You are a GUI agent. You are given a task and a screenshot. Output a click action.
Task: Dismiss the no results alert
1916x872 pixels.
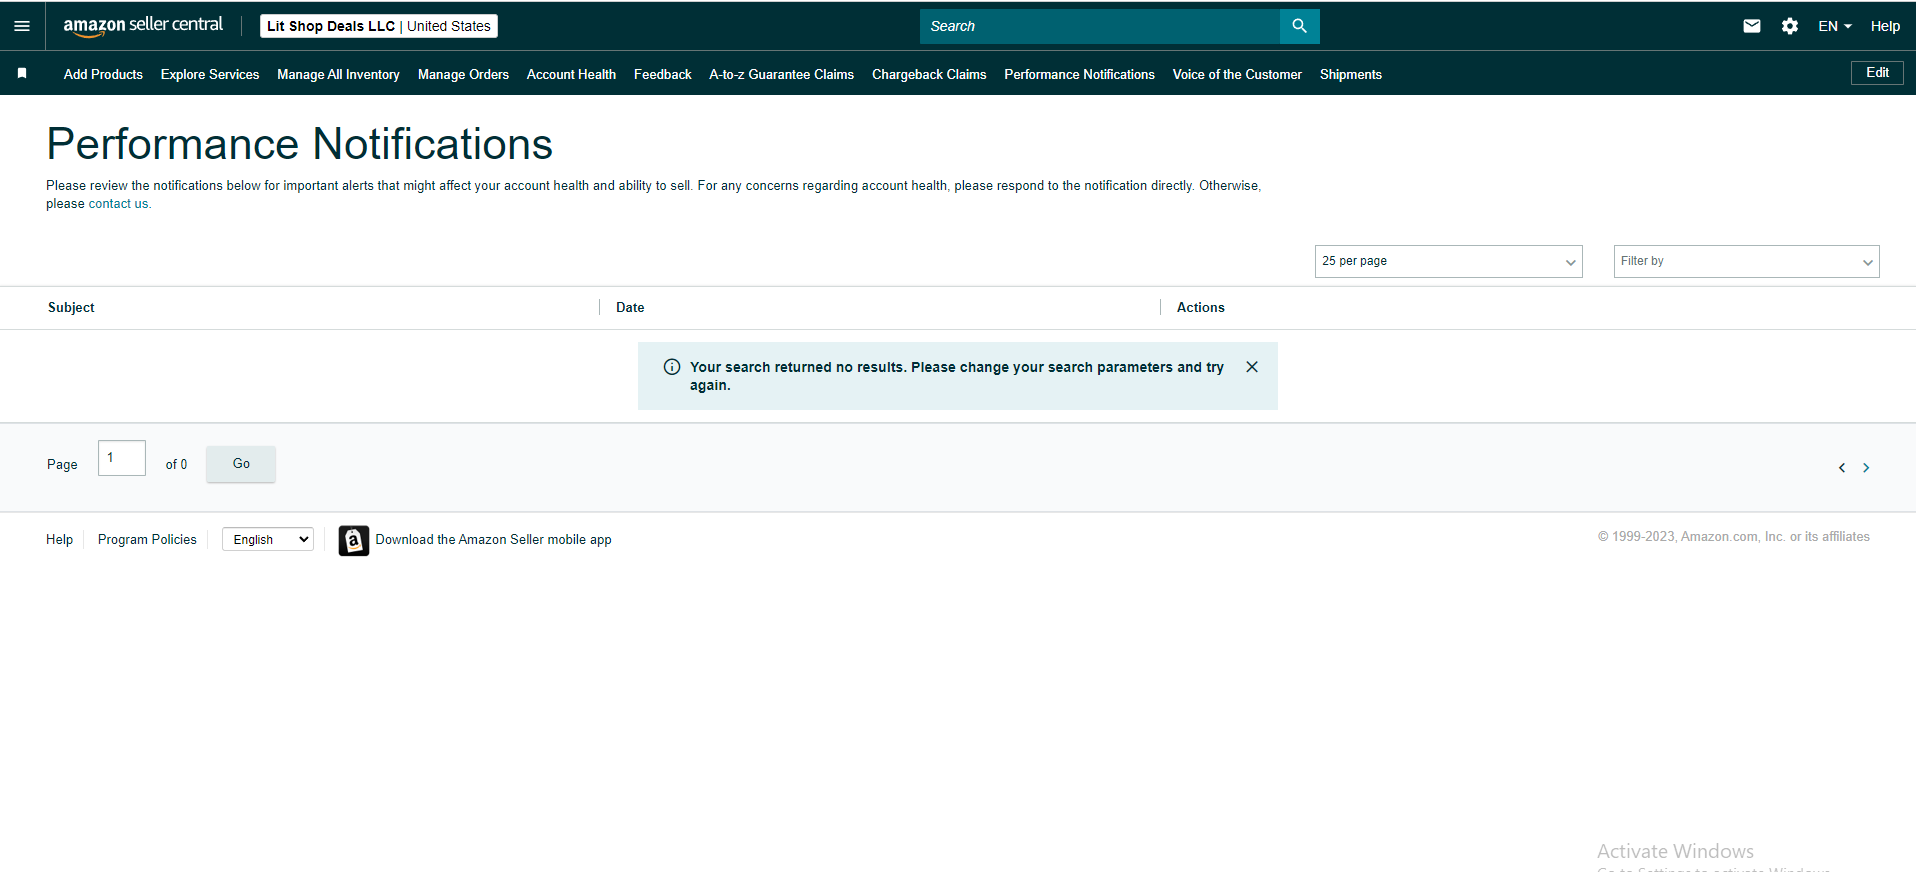(x=1252, y=367)
